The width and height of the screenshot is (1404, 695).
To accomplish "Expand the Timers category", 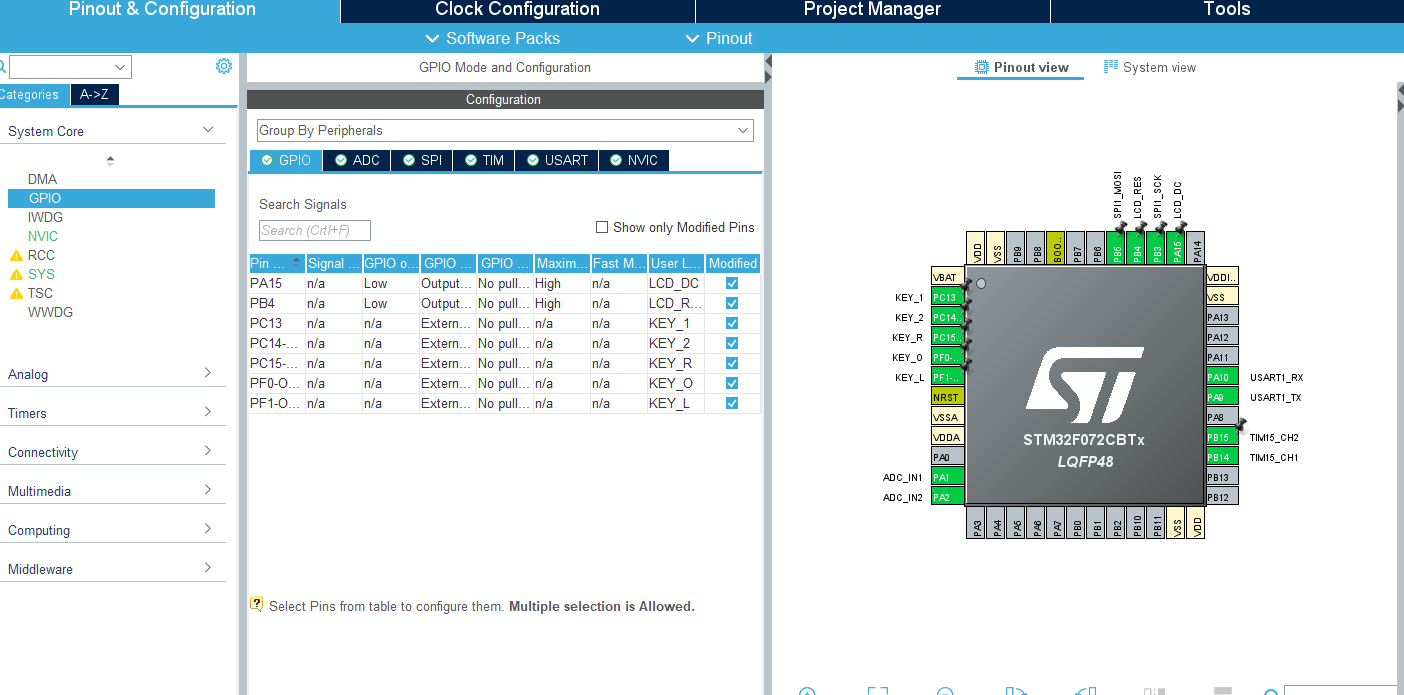I will pyautogui.click(x=110, y=413).
